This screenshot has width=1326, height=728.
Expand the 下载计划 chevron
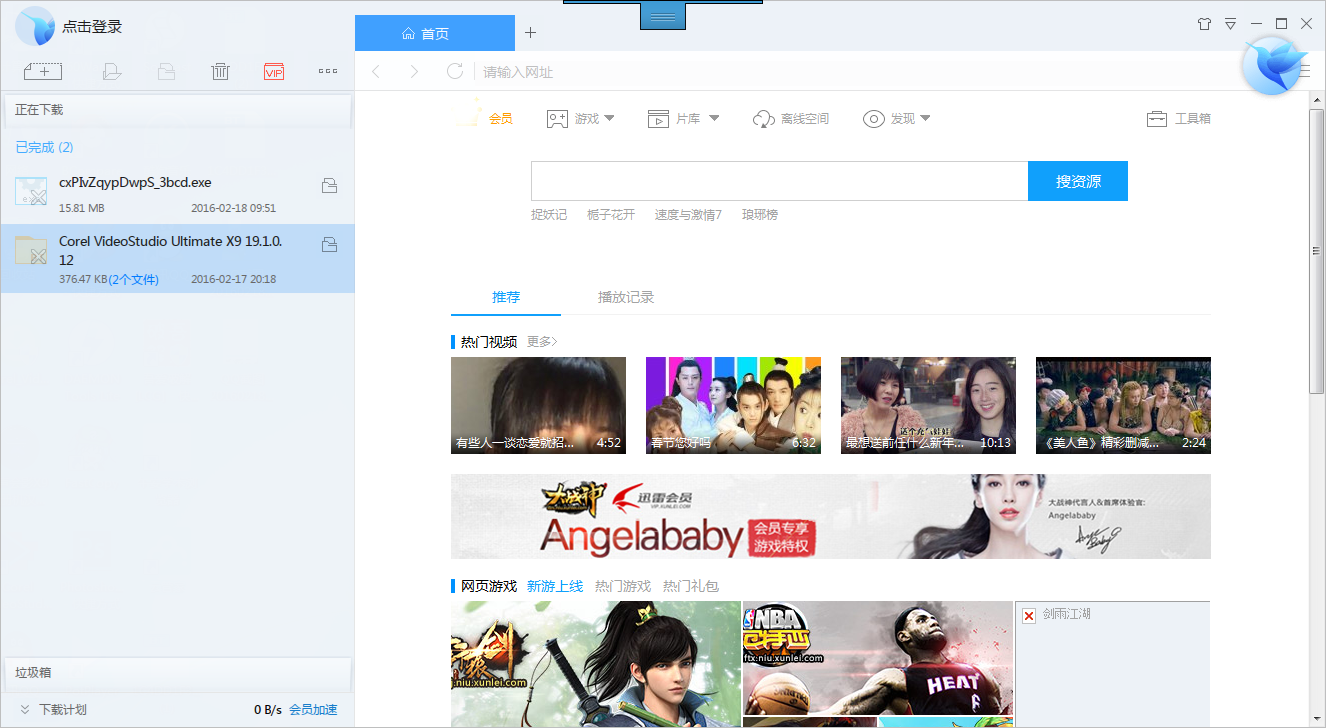point(25,710)
